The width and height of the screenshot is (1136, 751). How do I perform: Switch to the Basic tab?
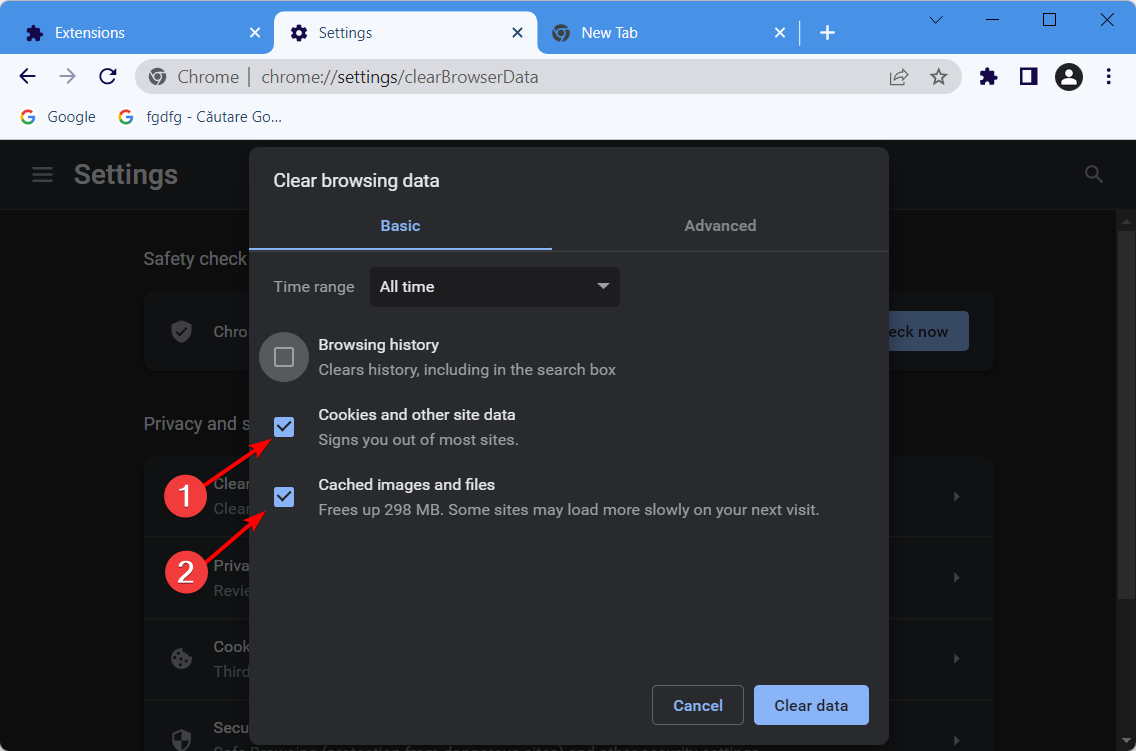(x=400, y=226)
